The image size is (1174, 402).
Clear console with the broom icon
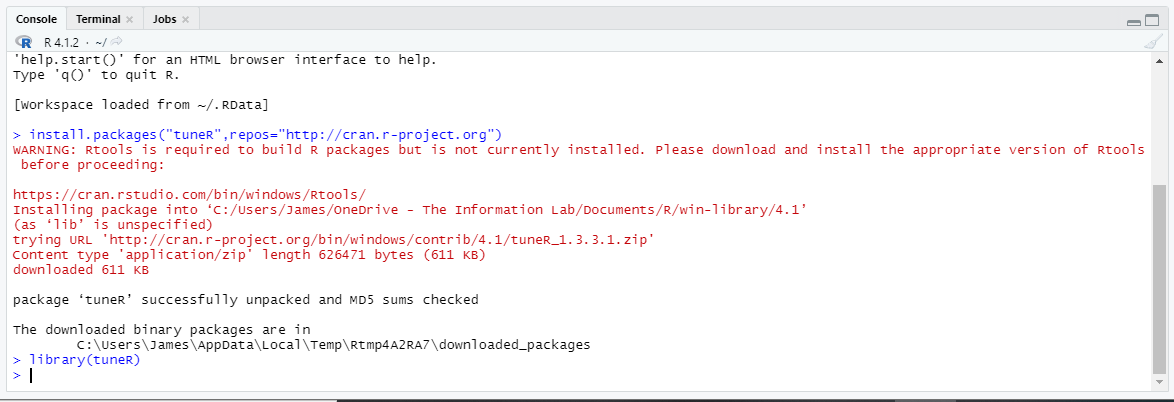pos(1153,42)
